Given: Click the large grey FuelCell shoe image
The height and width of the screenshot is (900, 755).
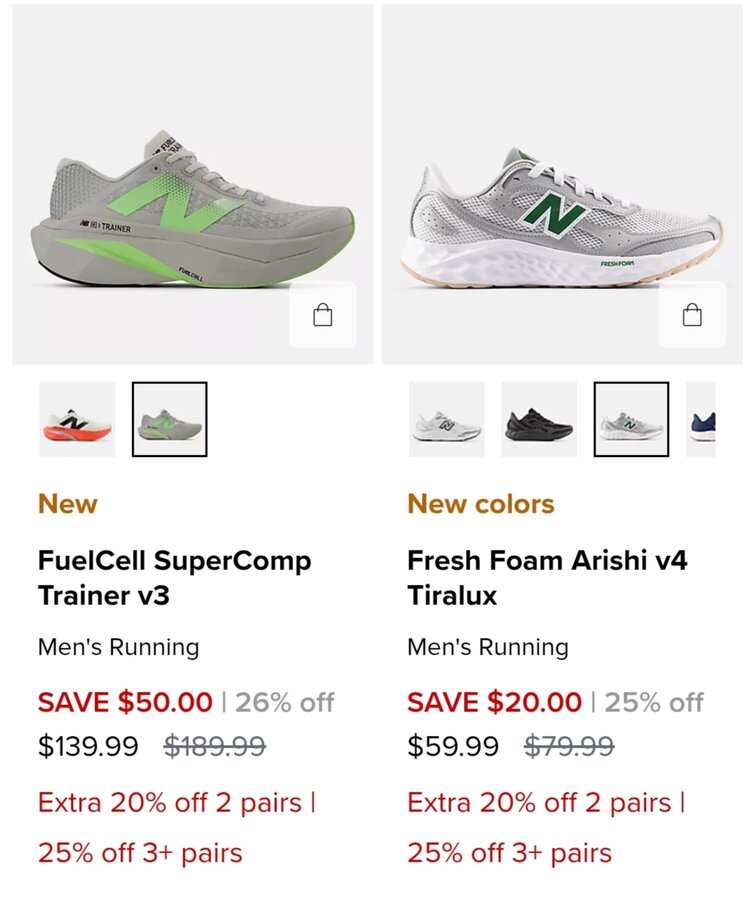Looking at the screenshot, I should (x=192, y=212).
